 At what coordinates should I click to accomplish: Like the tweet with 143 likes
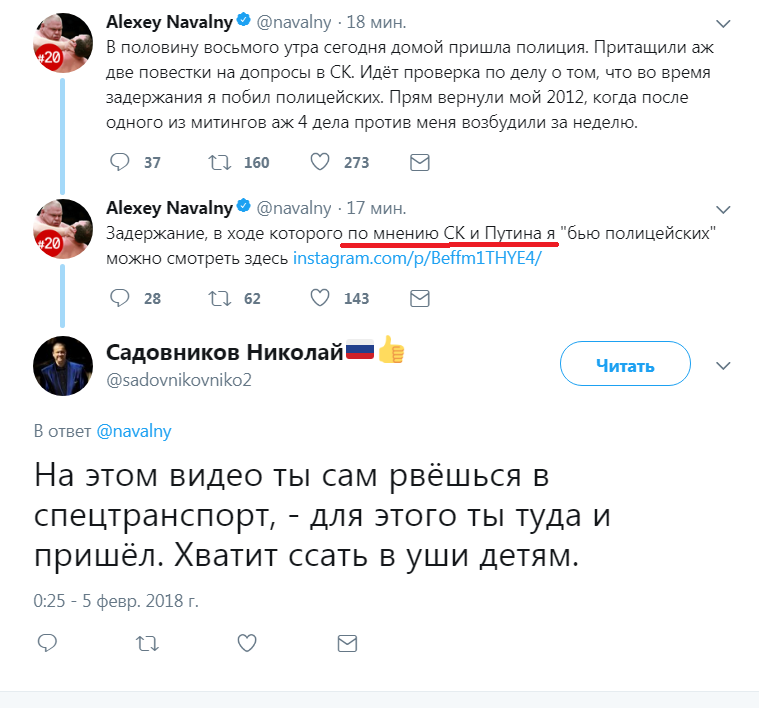[x=321, y=298]
